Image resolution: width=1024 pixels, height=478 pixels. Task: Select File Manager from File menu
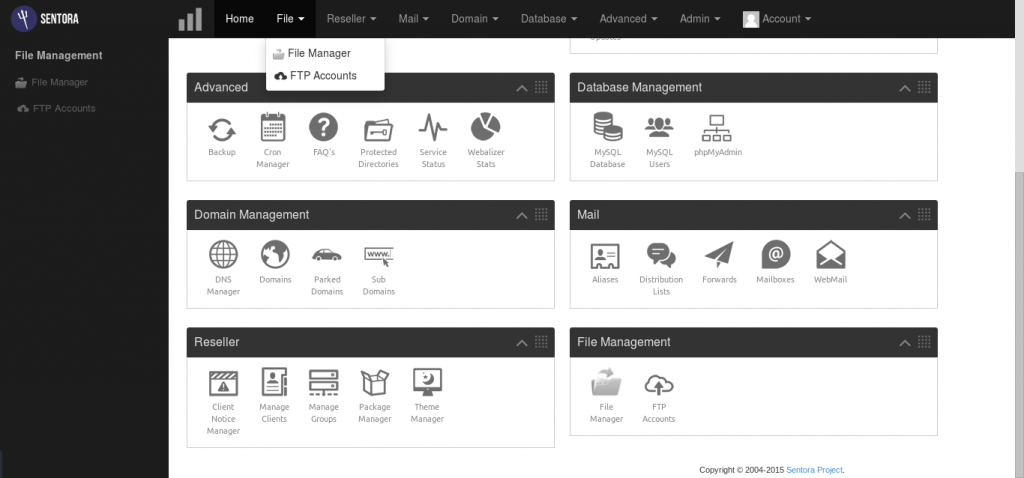[318, 54]
